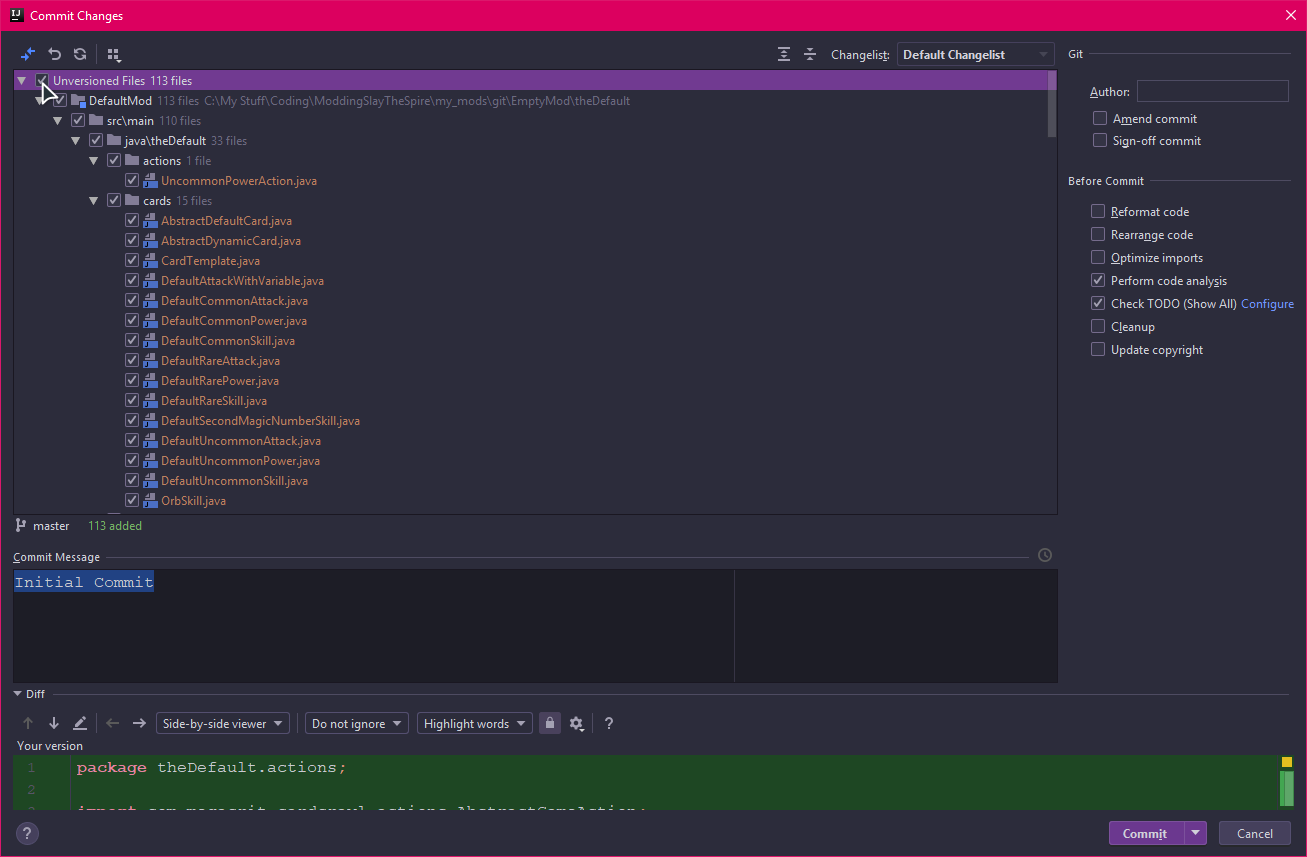Image resolution: width=1307 pixels, height=857 pixels.
Task: Uncheck the Check TODO checkbox
Action: 1098,303
